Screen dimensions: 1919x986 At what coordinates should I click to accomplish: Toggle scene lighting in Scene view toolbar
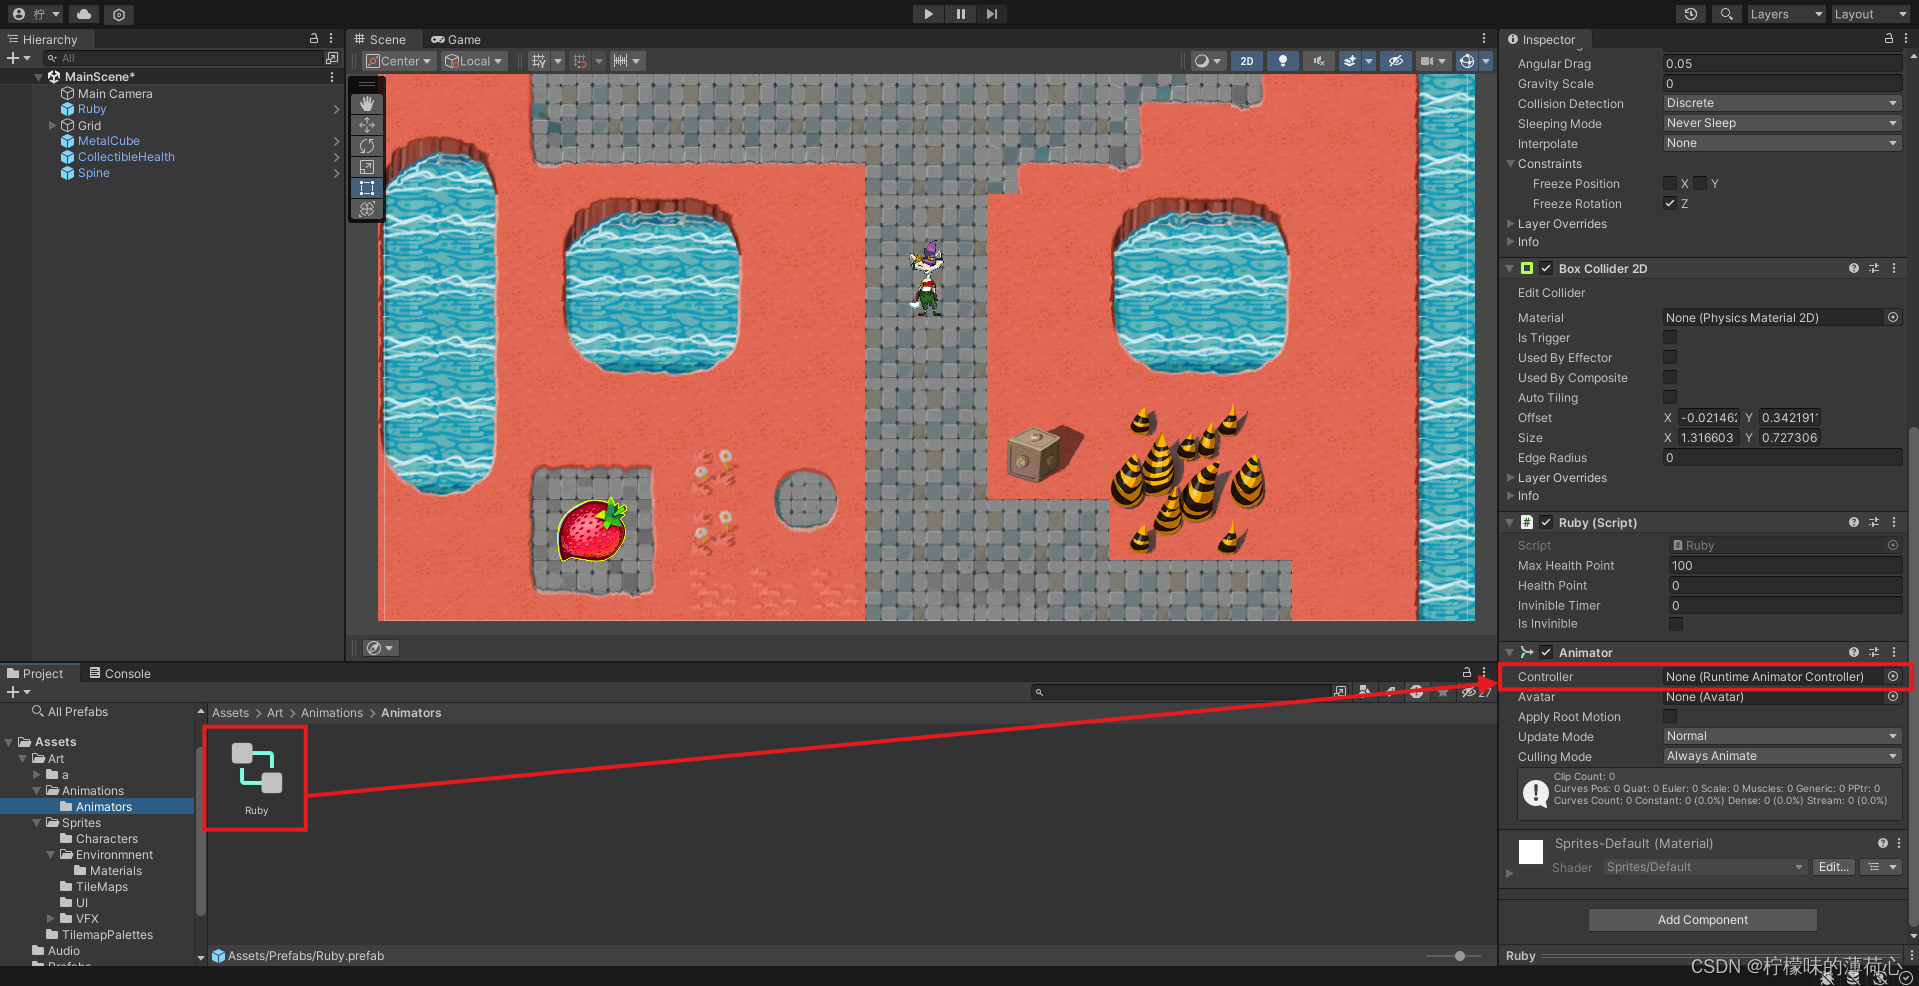pyautogui.click(x=1282, y=61)
